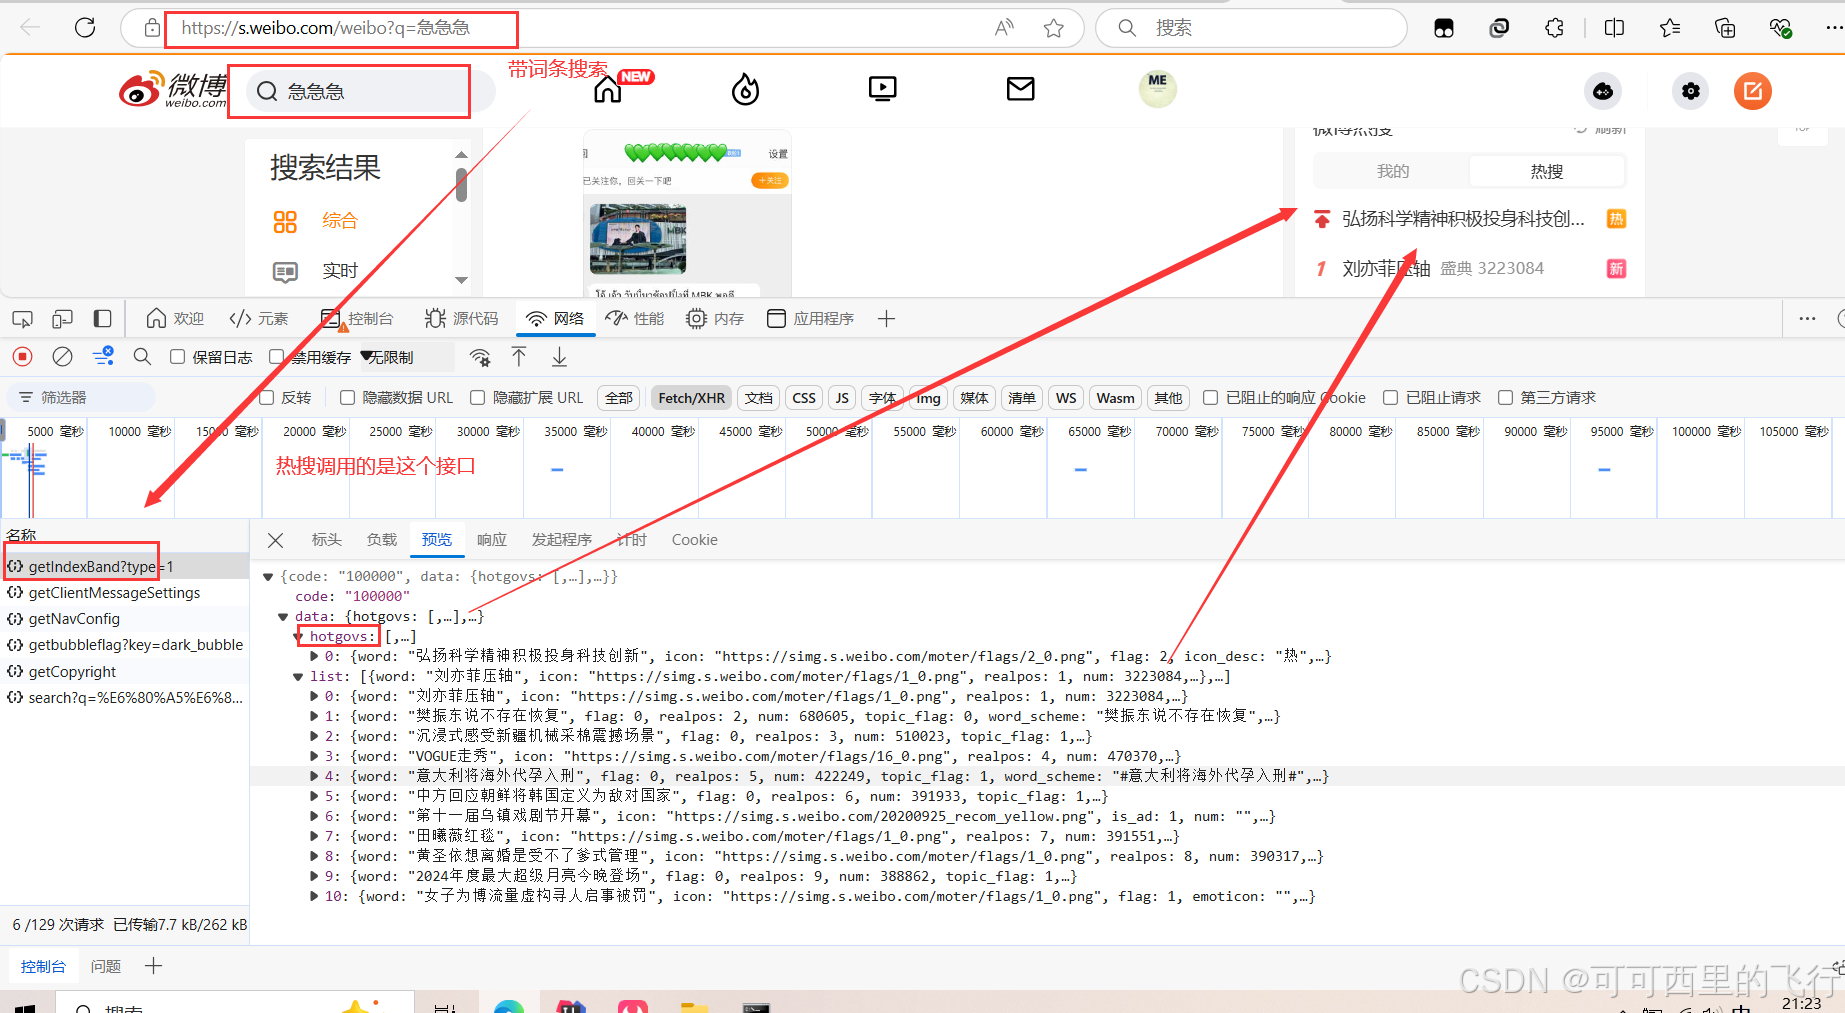This screenshot has width=1845, height=1013.
Task: Expand list item 10 女子为博流量
Action: tap(314, 897)
